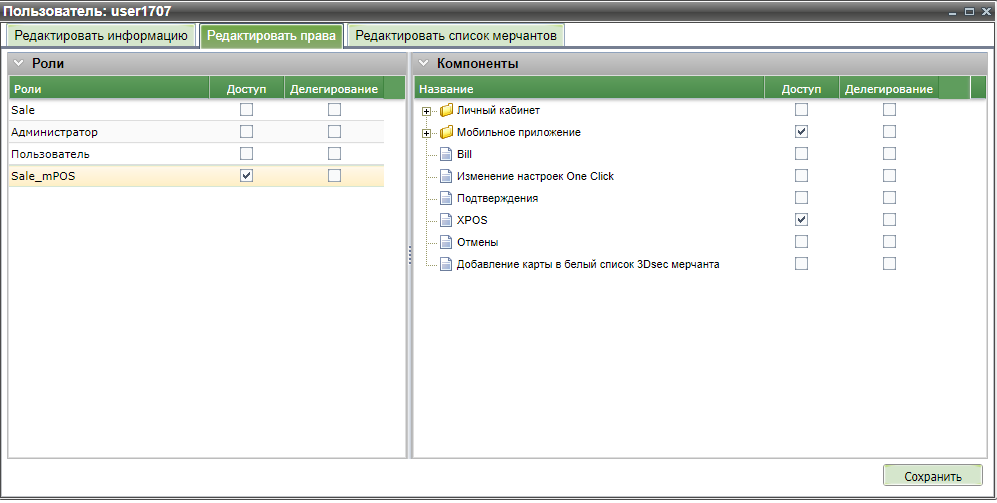997x503 pixels.
Task: Expand the Личный кабинет tree node
Action: pyautogui.click(x=427, y=111)
